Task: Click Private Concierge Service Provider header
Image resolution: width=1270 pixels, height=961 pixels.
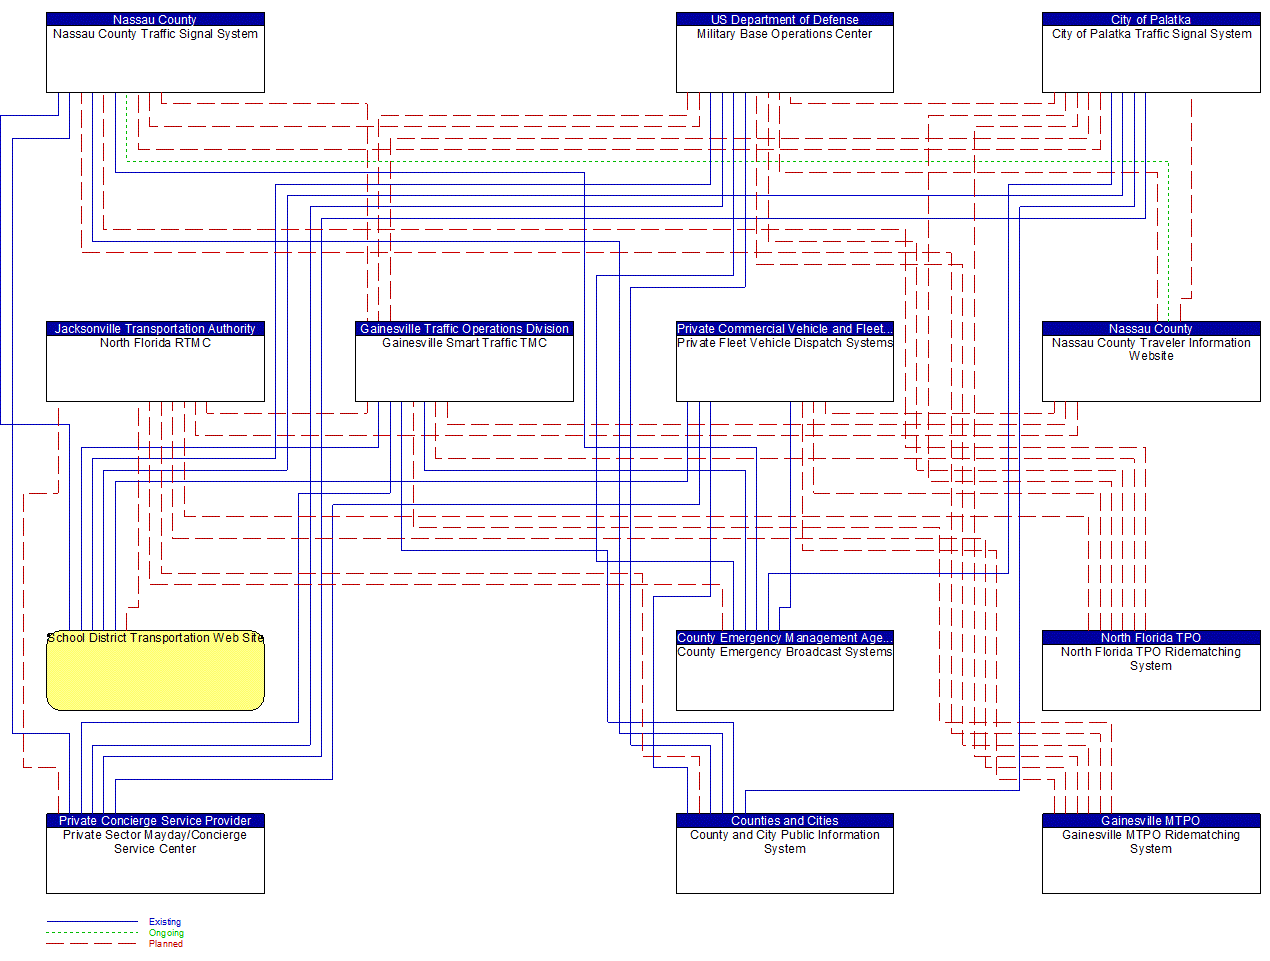Action: click(155, 820)
